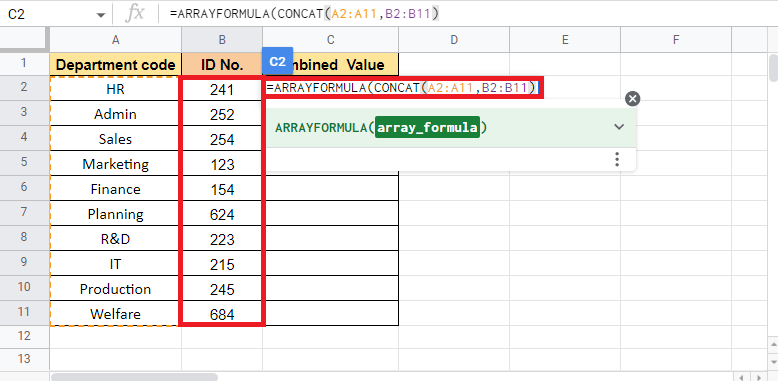Viewport: 778px width, 381px height.
Task: Select column B header
Action: tap(222, 40)
